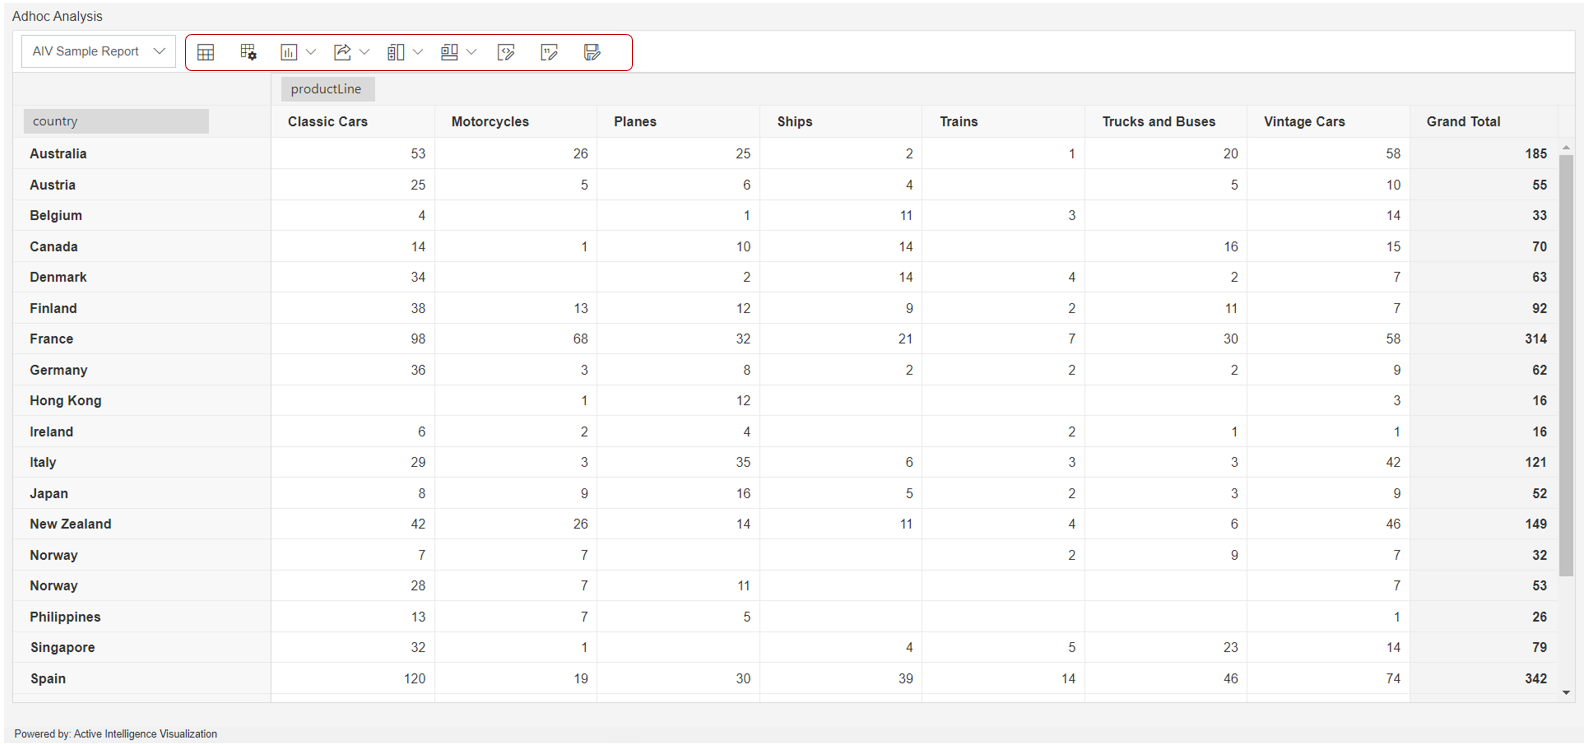Open the number format edit icon

[549, 52]
